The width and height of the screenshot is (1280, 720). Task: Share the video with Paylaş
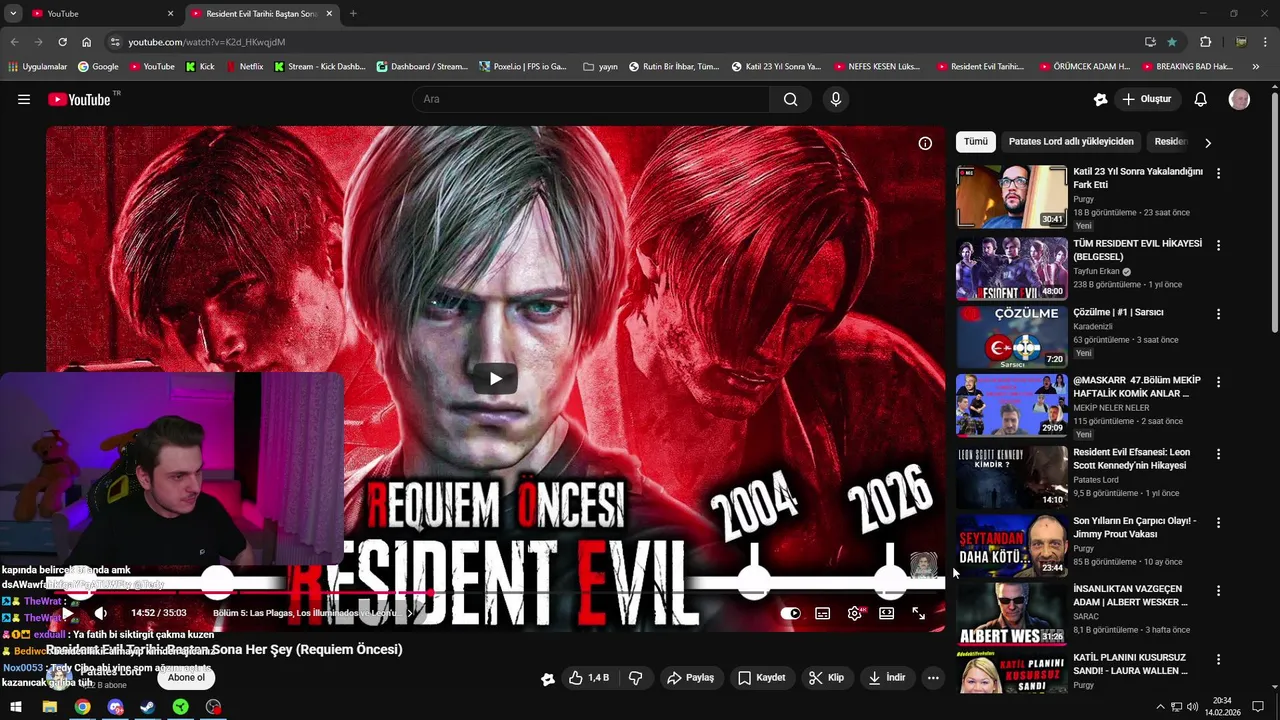[690, 678]
